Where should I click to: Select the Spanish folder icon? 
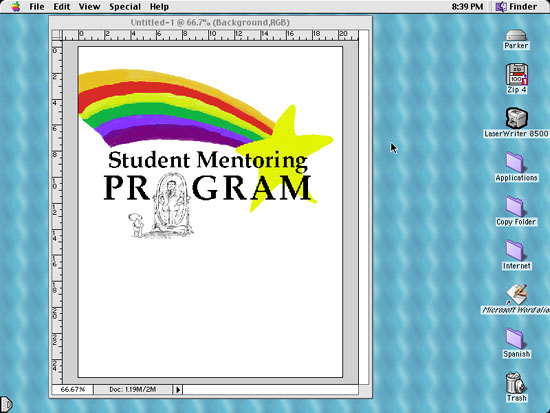[515, 339]
